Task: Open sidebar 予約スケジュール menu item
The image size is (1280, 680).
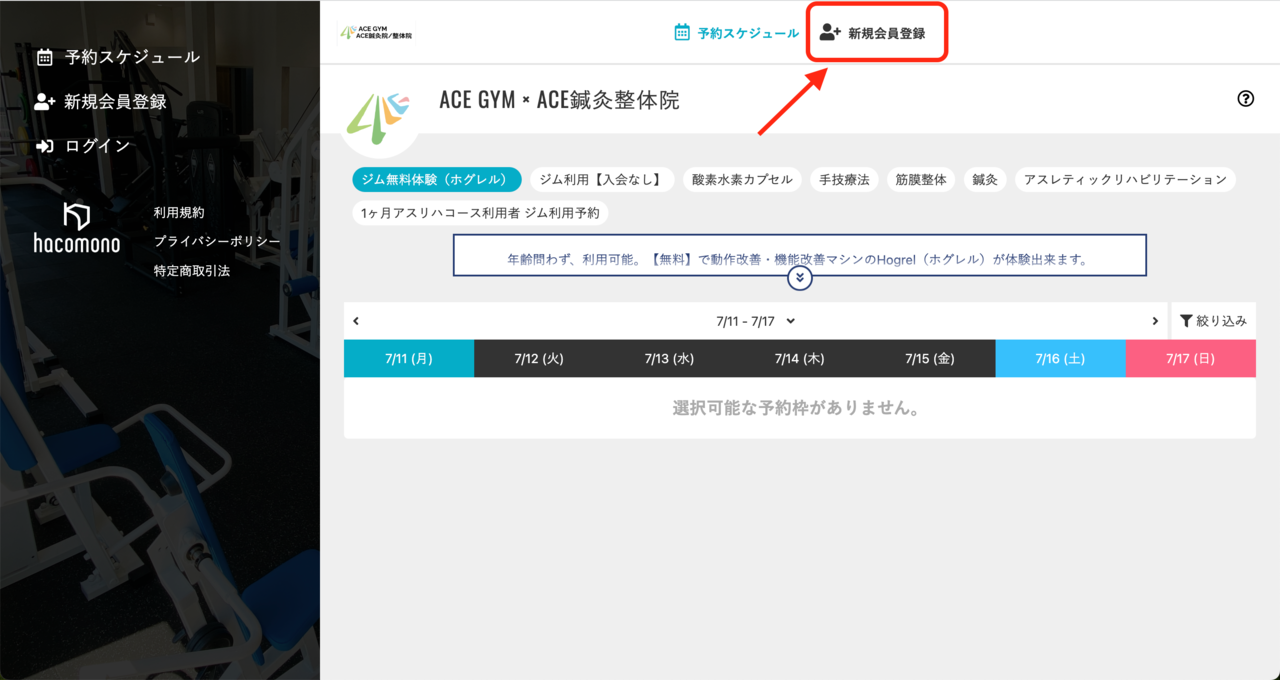Action: pos(118,57)
